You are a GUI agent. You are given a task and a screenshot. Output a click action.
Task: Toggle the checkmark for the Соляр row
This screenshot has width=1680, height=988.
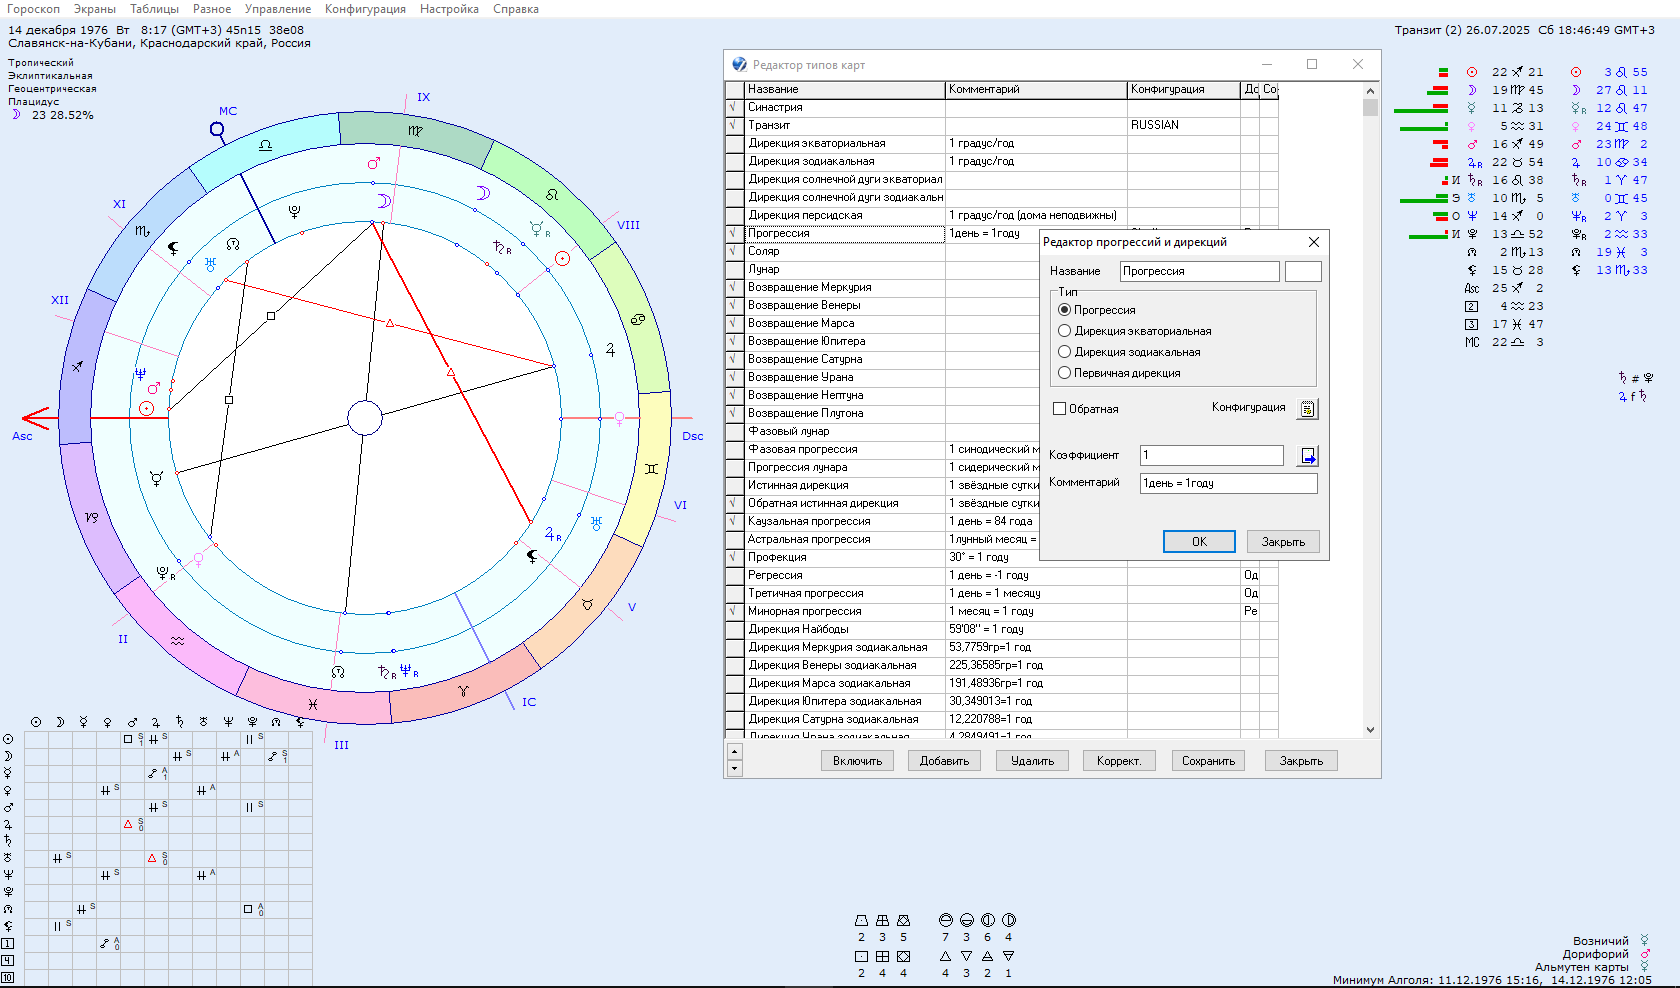734,251
